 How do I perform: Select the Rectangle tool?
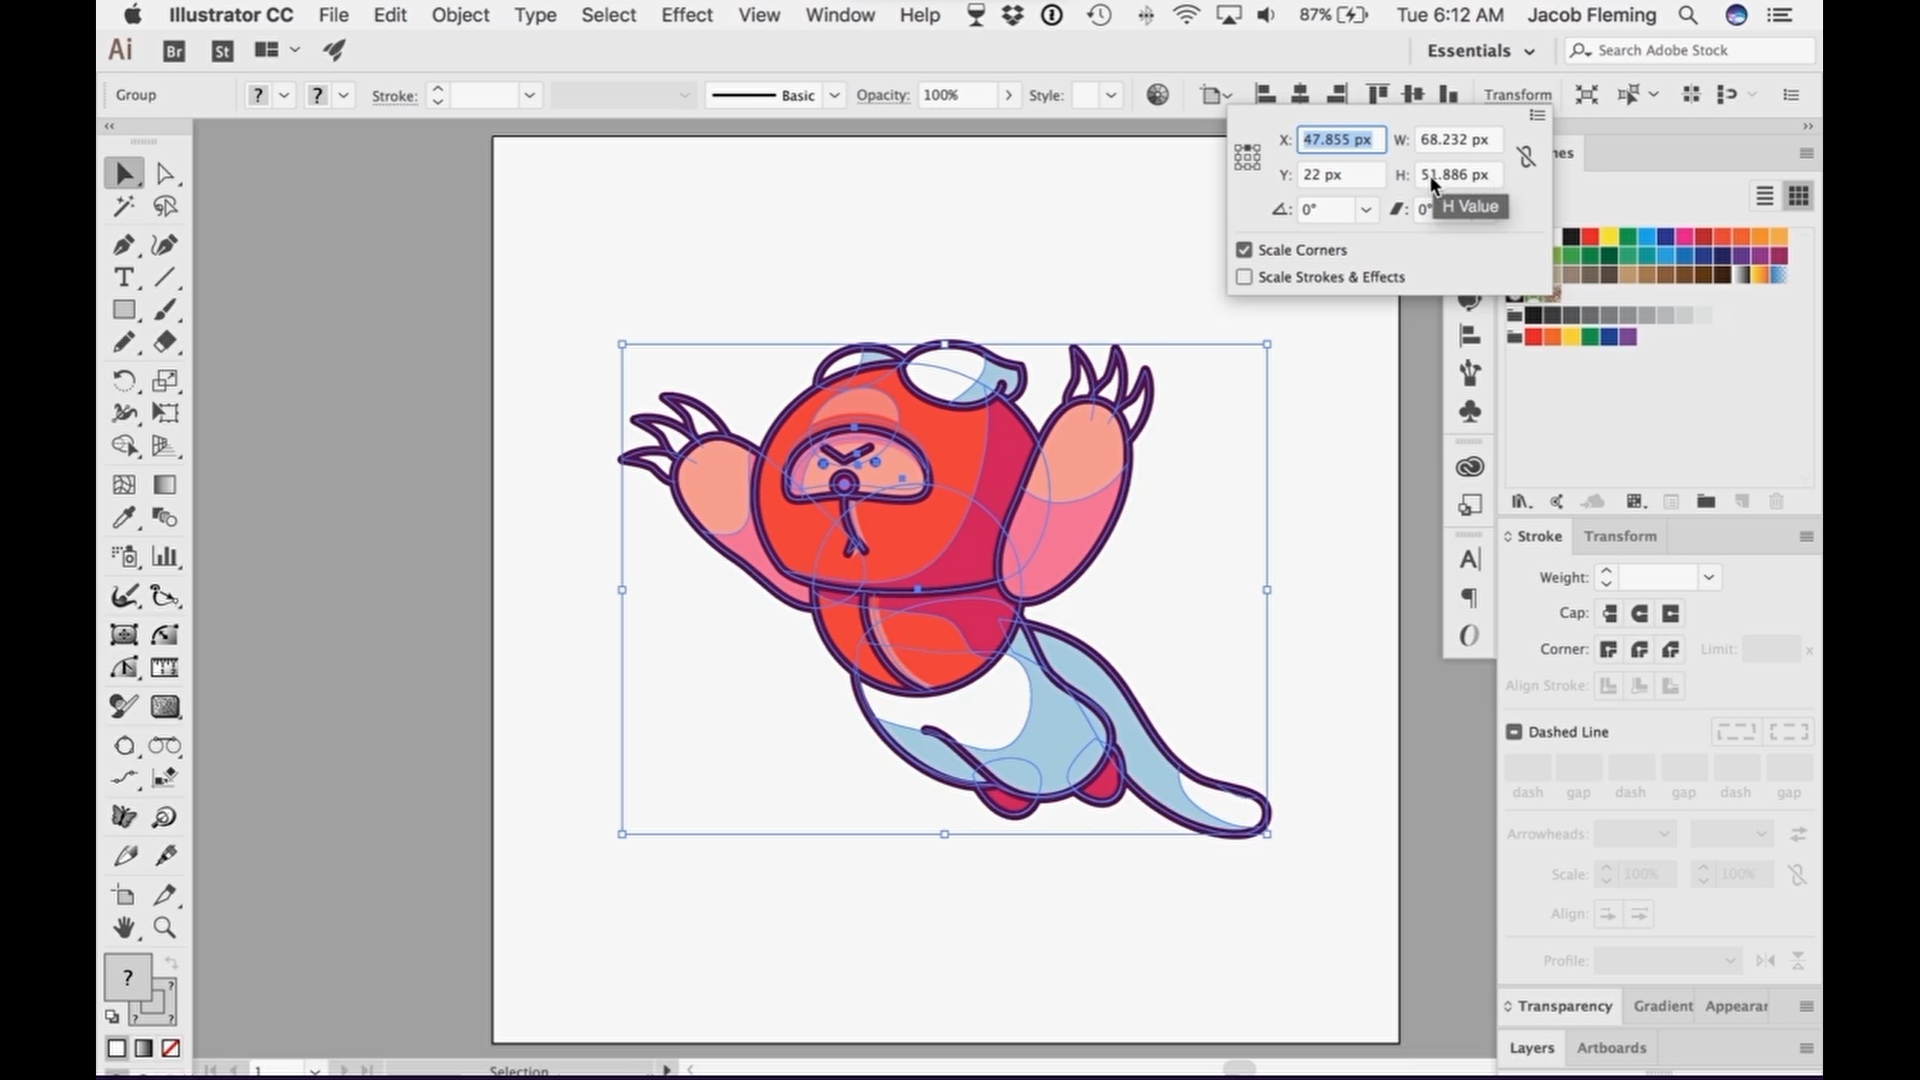(124, 311)
